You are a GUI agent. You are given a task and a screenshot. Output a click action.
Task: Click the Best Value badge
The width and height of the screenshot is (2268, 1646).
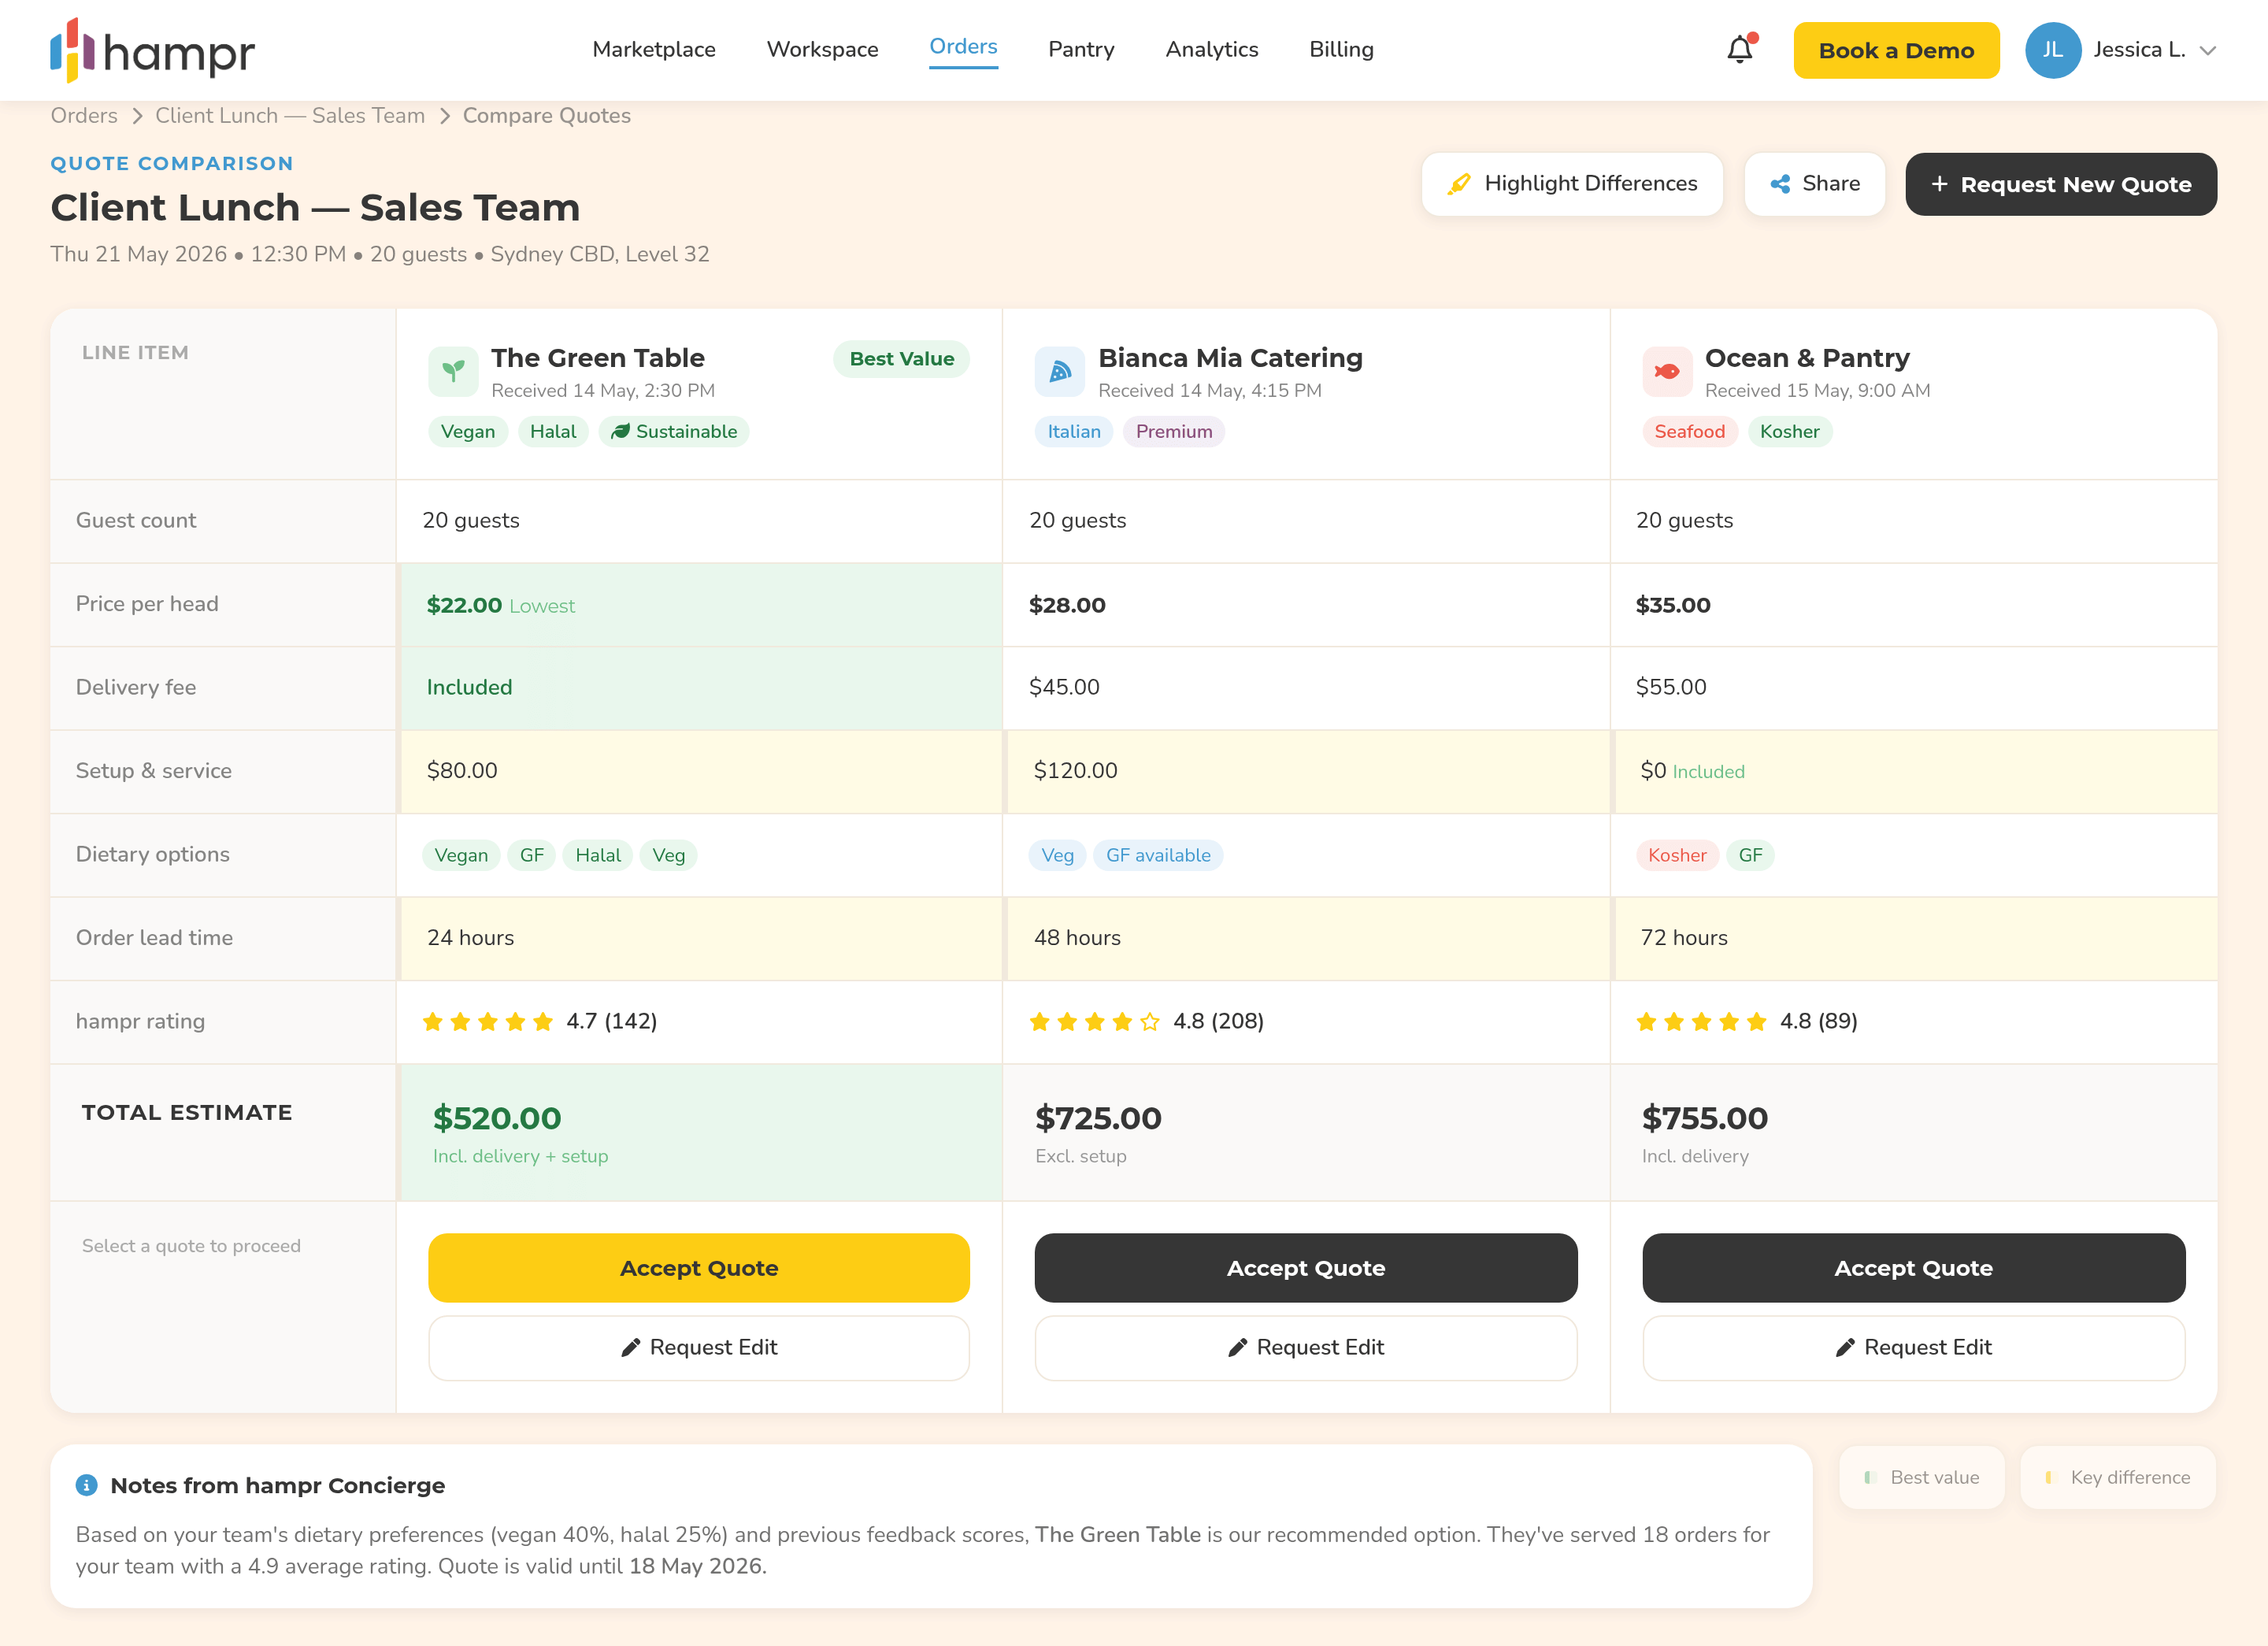click(901, 358)
